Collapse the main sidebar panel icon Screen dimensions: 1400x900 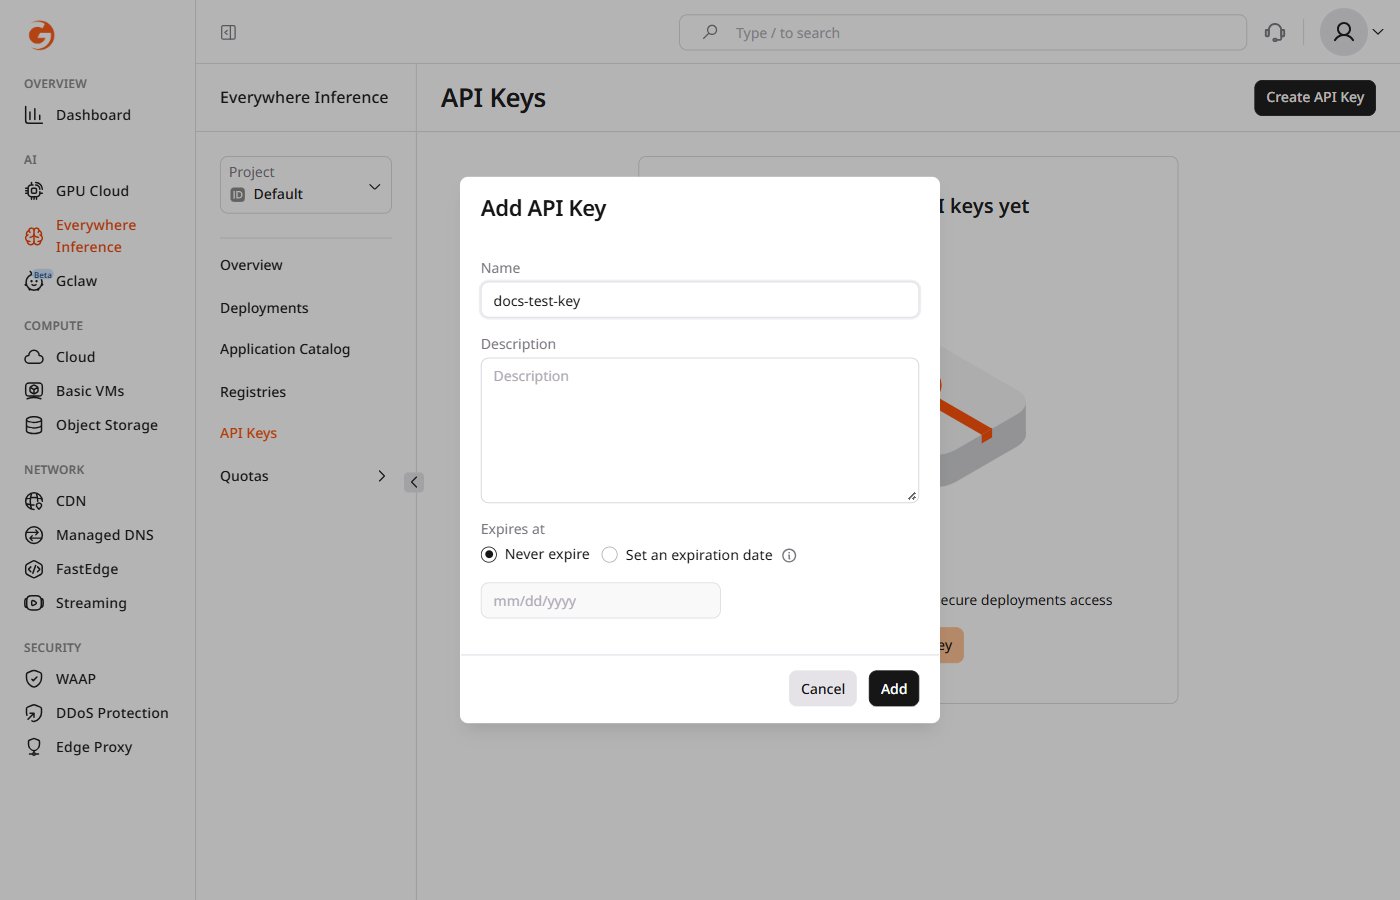point(228,33)
